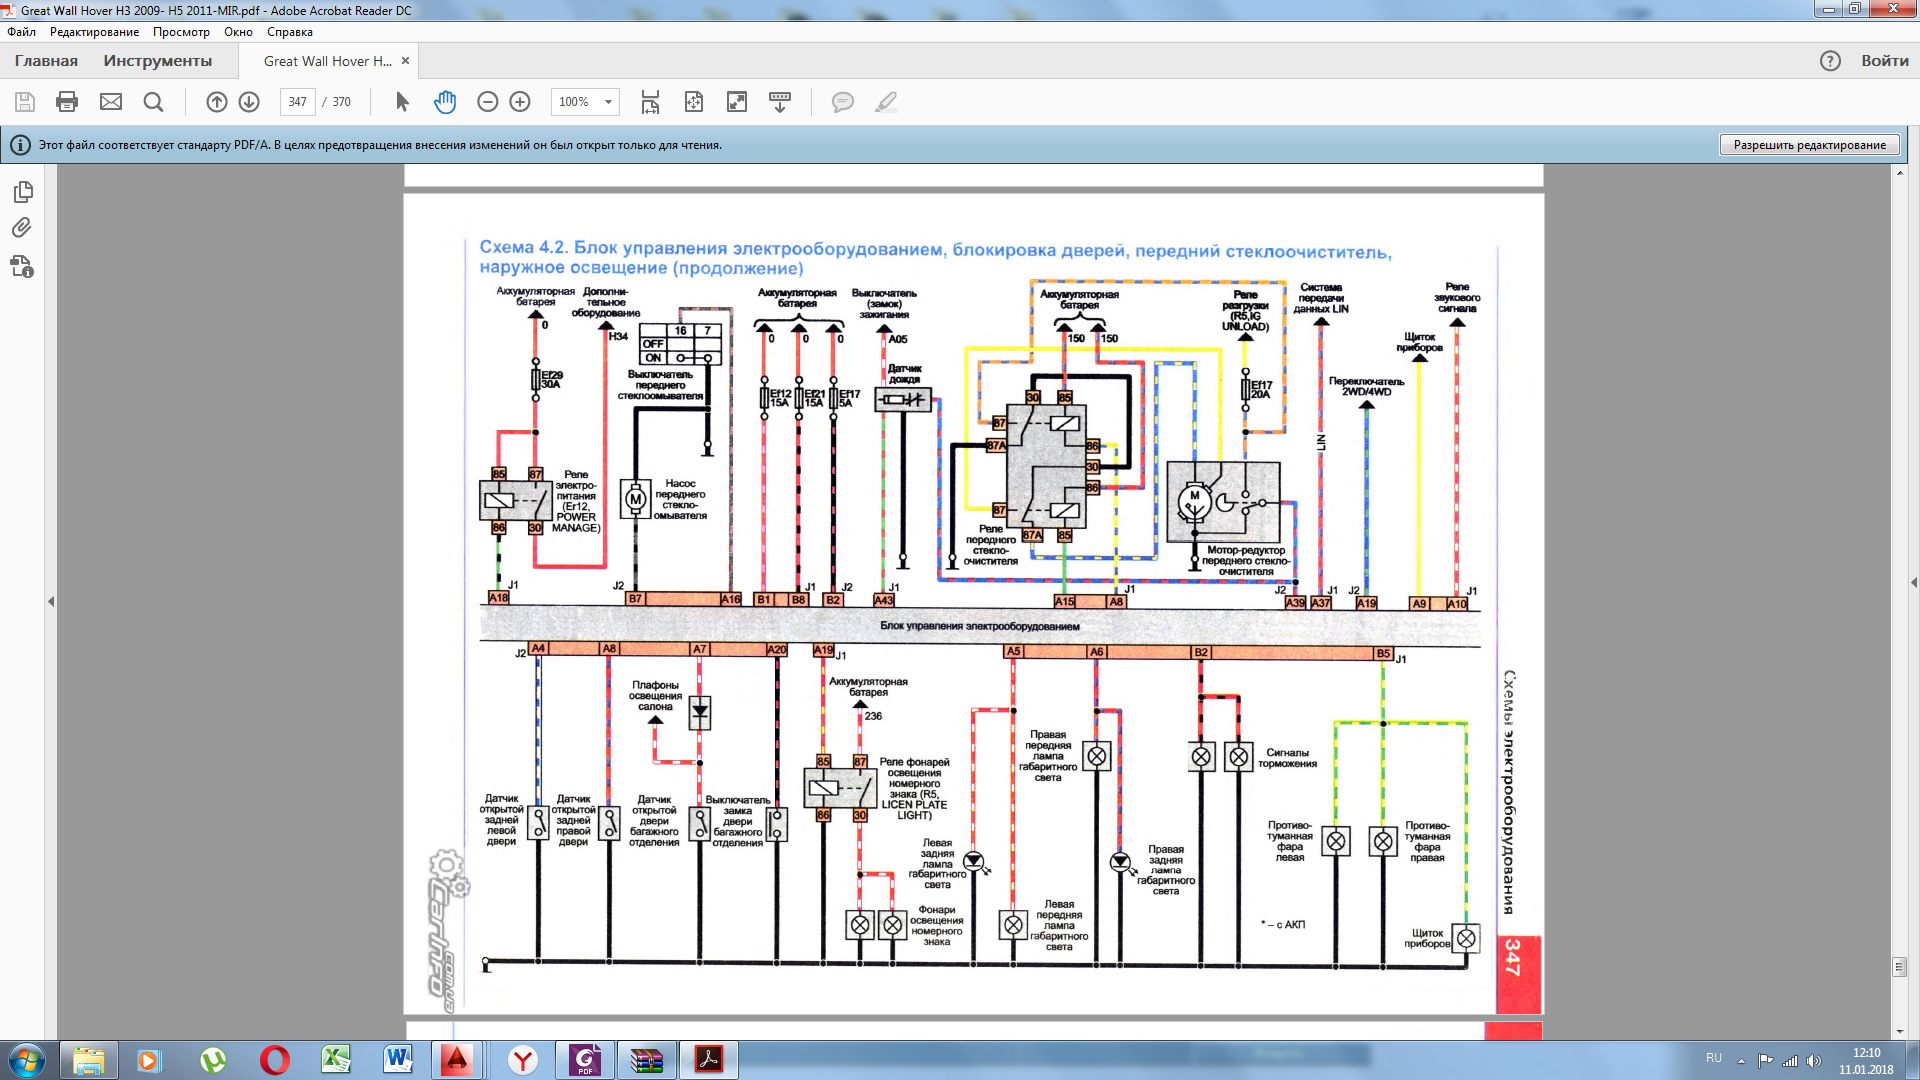
Task: Add a sticky note comment
Action: pyautogui.click(x=843, y=102)
